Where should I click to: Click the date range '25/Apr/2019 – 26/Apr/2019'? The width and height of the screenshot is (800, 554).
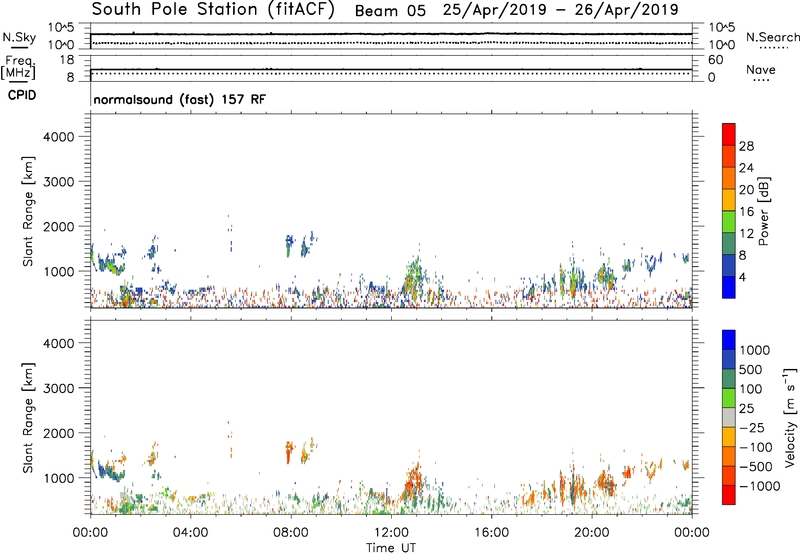(560, 10)
